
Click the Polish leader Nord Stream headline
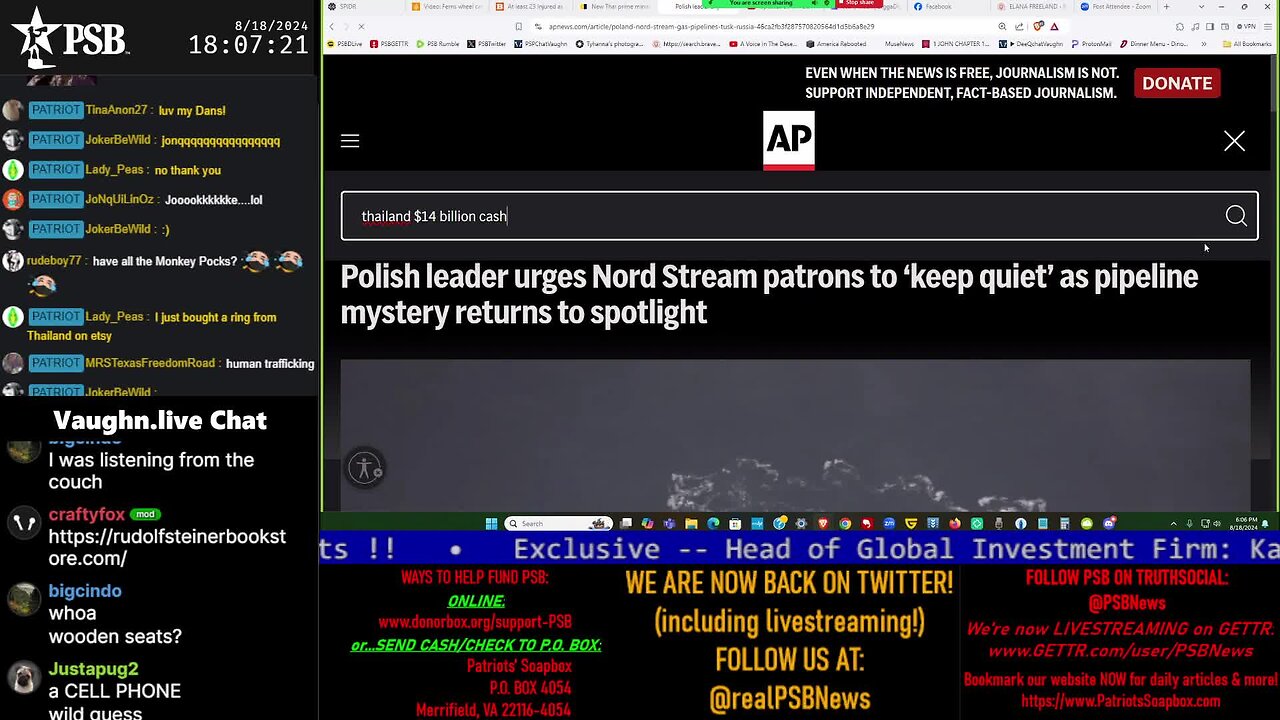click(x=769, y=294)
